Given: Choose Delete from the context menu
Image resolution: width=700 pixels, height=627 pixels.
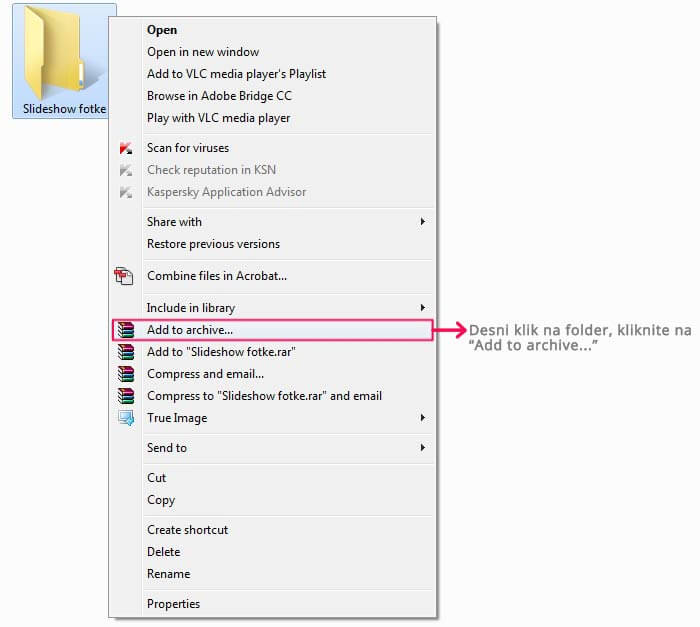Looking at the screenshot, I should pyautogui.click(x=164, y=552).
